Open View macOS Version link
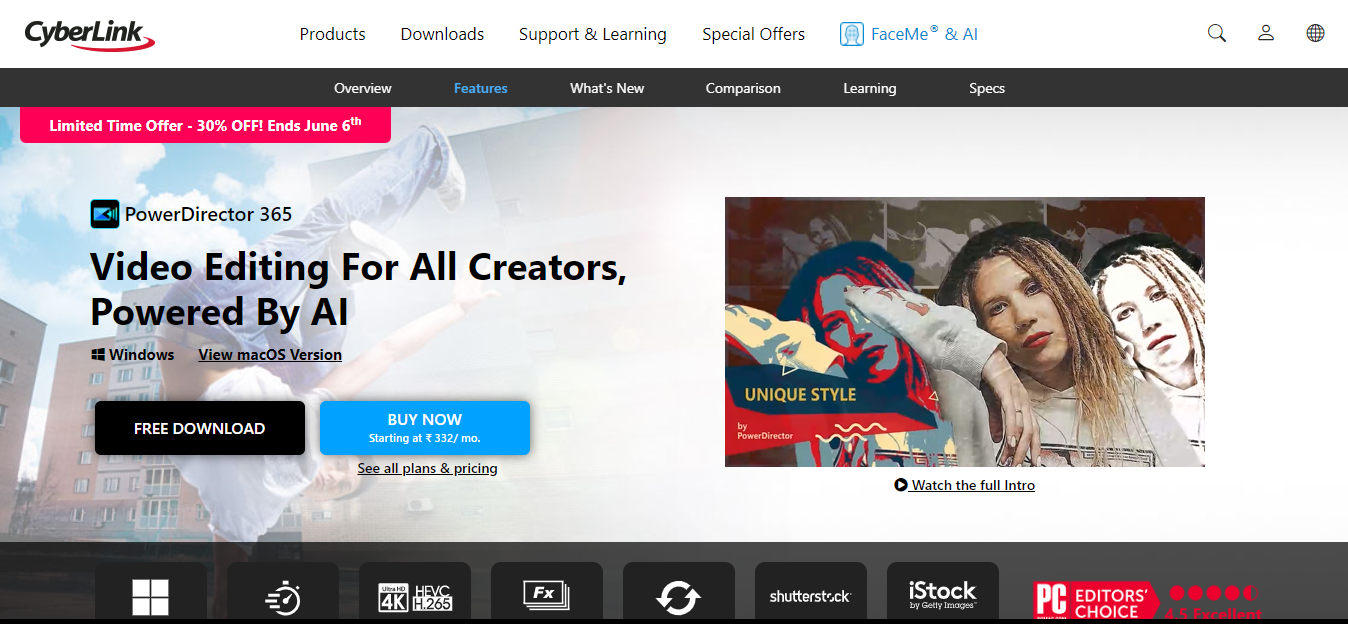Image resolution: width=1348 pixels, height=624 pixels. [x=270, y=355]
